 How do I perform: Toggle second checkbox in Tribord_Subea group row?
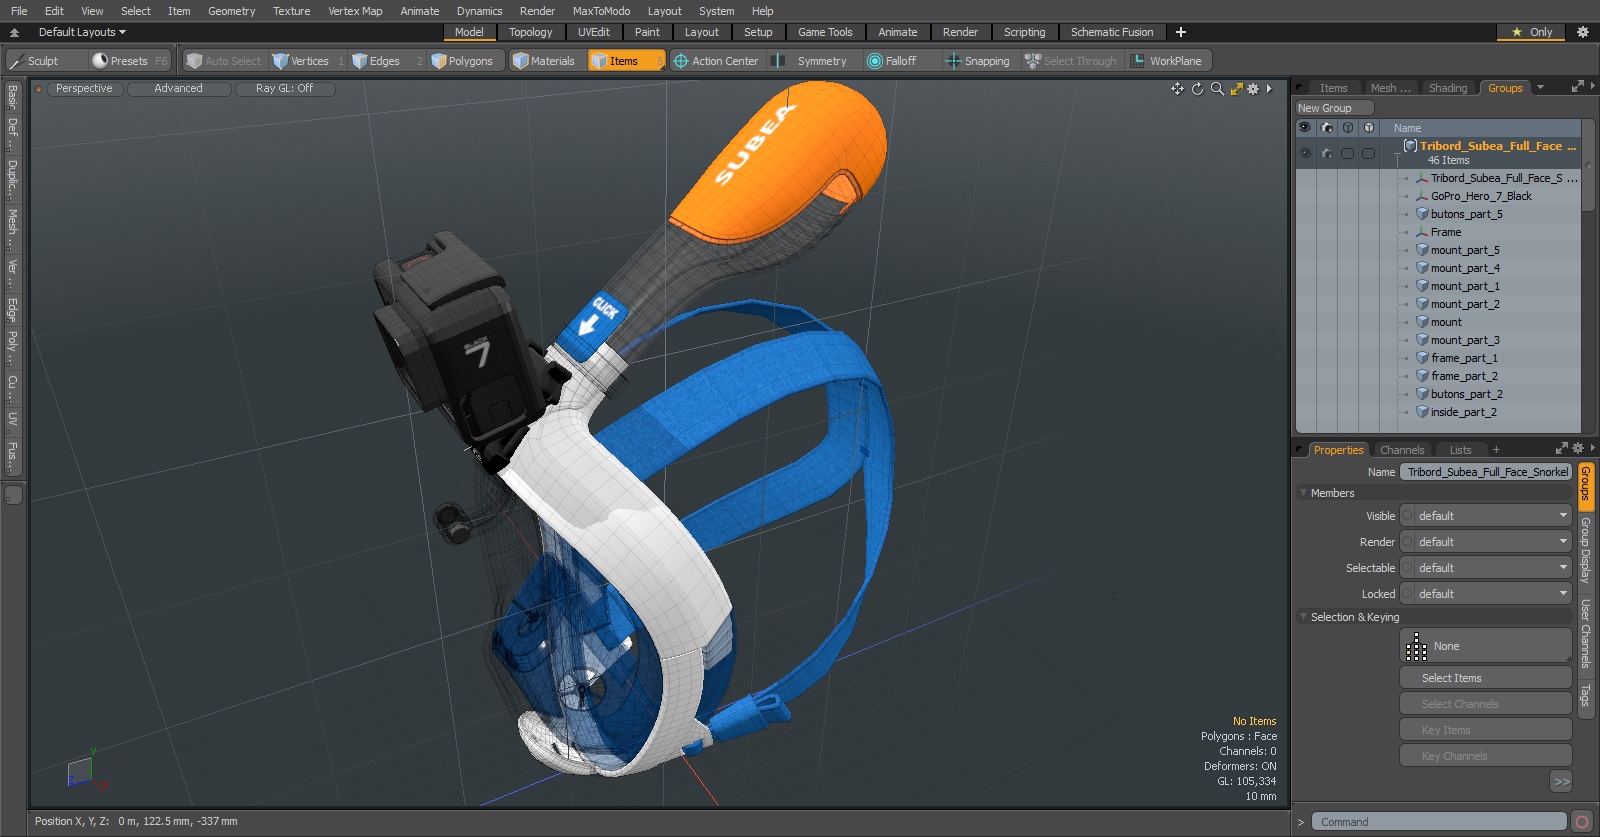1369,153
